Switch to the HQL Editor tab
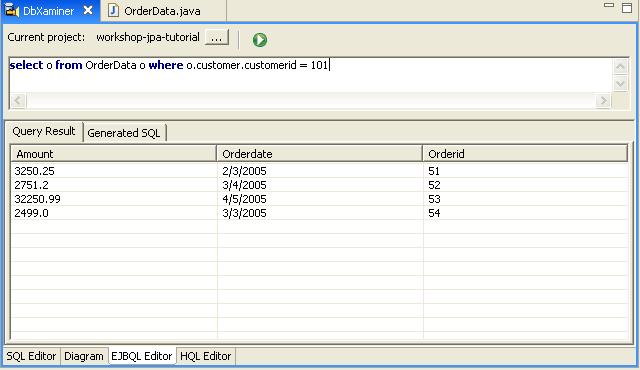The width and height of the screenshot is (640, 370). [206, 356]
